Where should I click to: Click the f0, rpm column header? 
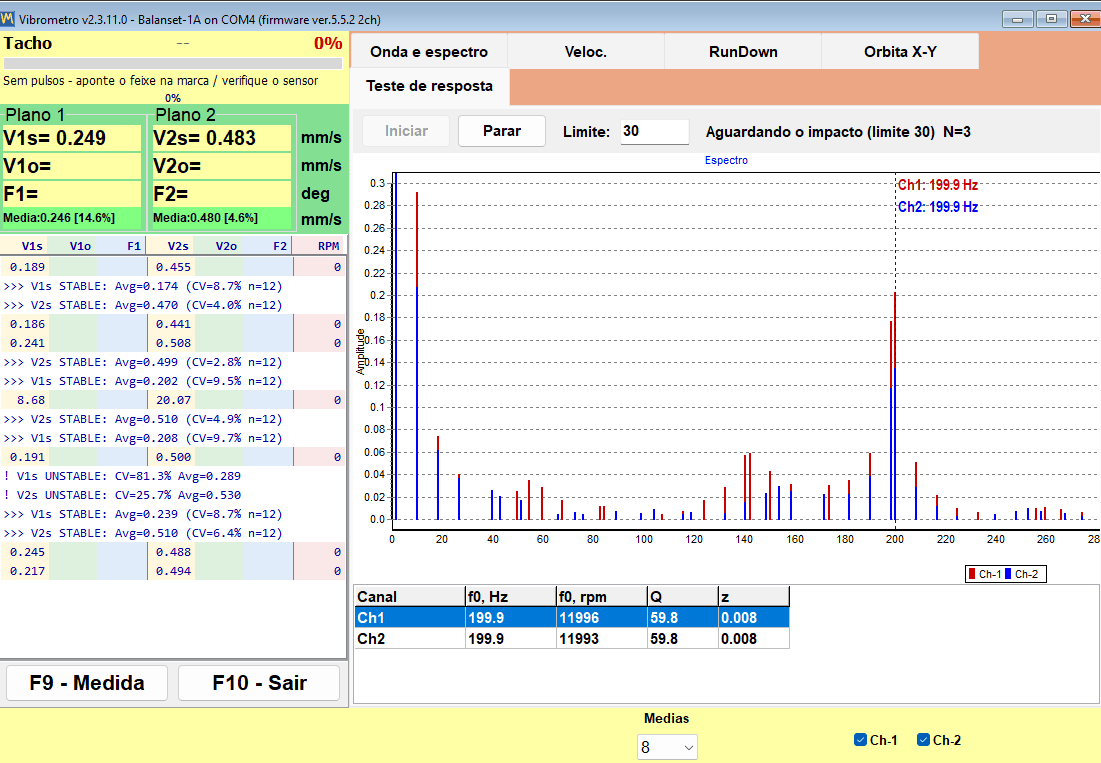602,597
